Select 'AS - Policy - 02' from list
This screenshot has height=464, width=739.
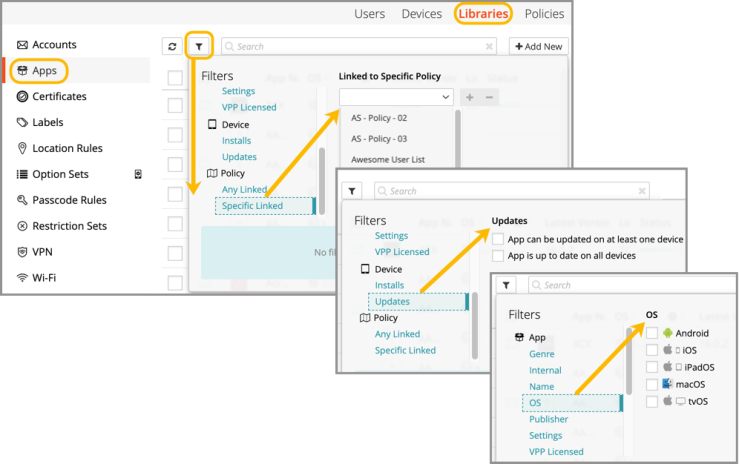pos(379,118)
